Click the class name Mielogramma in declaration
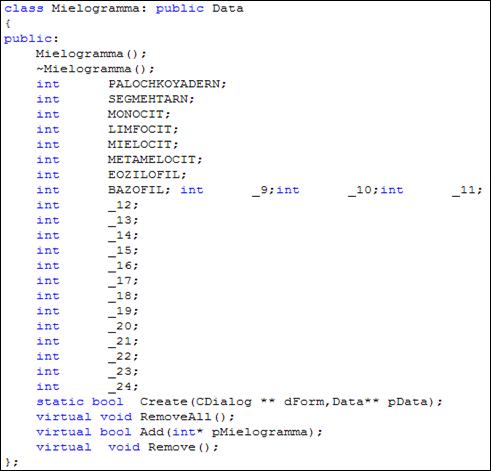 (x=95, y=9)
